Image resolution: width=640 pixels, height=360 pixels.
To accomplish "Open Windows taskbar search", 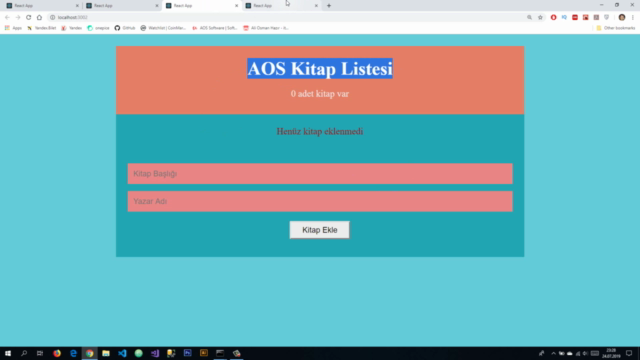I will tap(24, 353).
